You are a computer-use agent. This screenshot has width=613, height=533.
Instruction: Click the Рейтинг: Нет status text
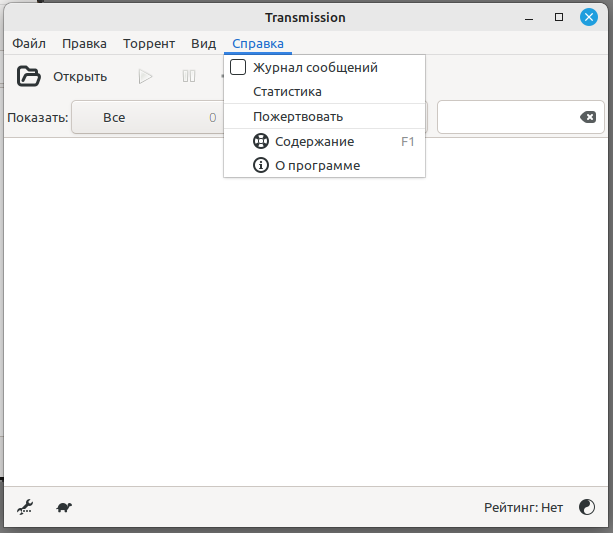point(523,508)
